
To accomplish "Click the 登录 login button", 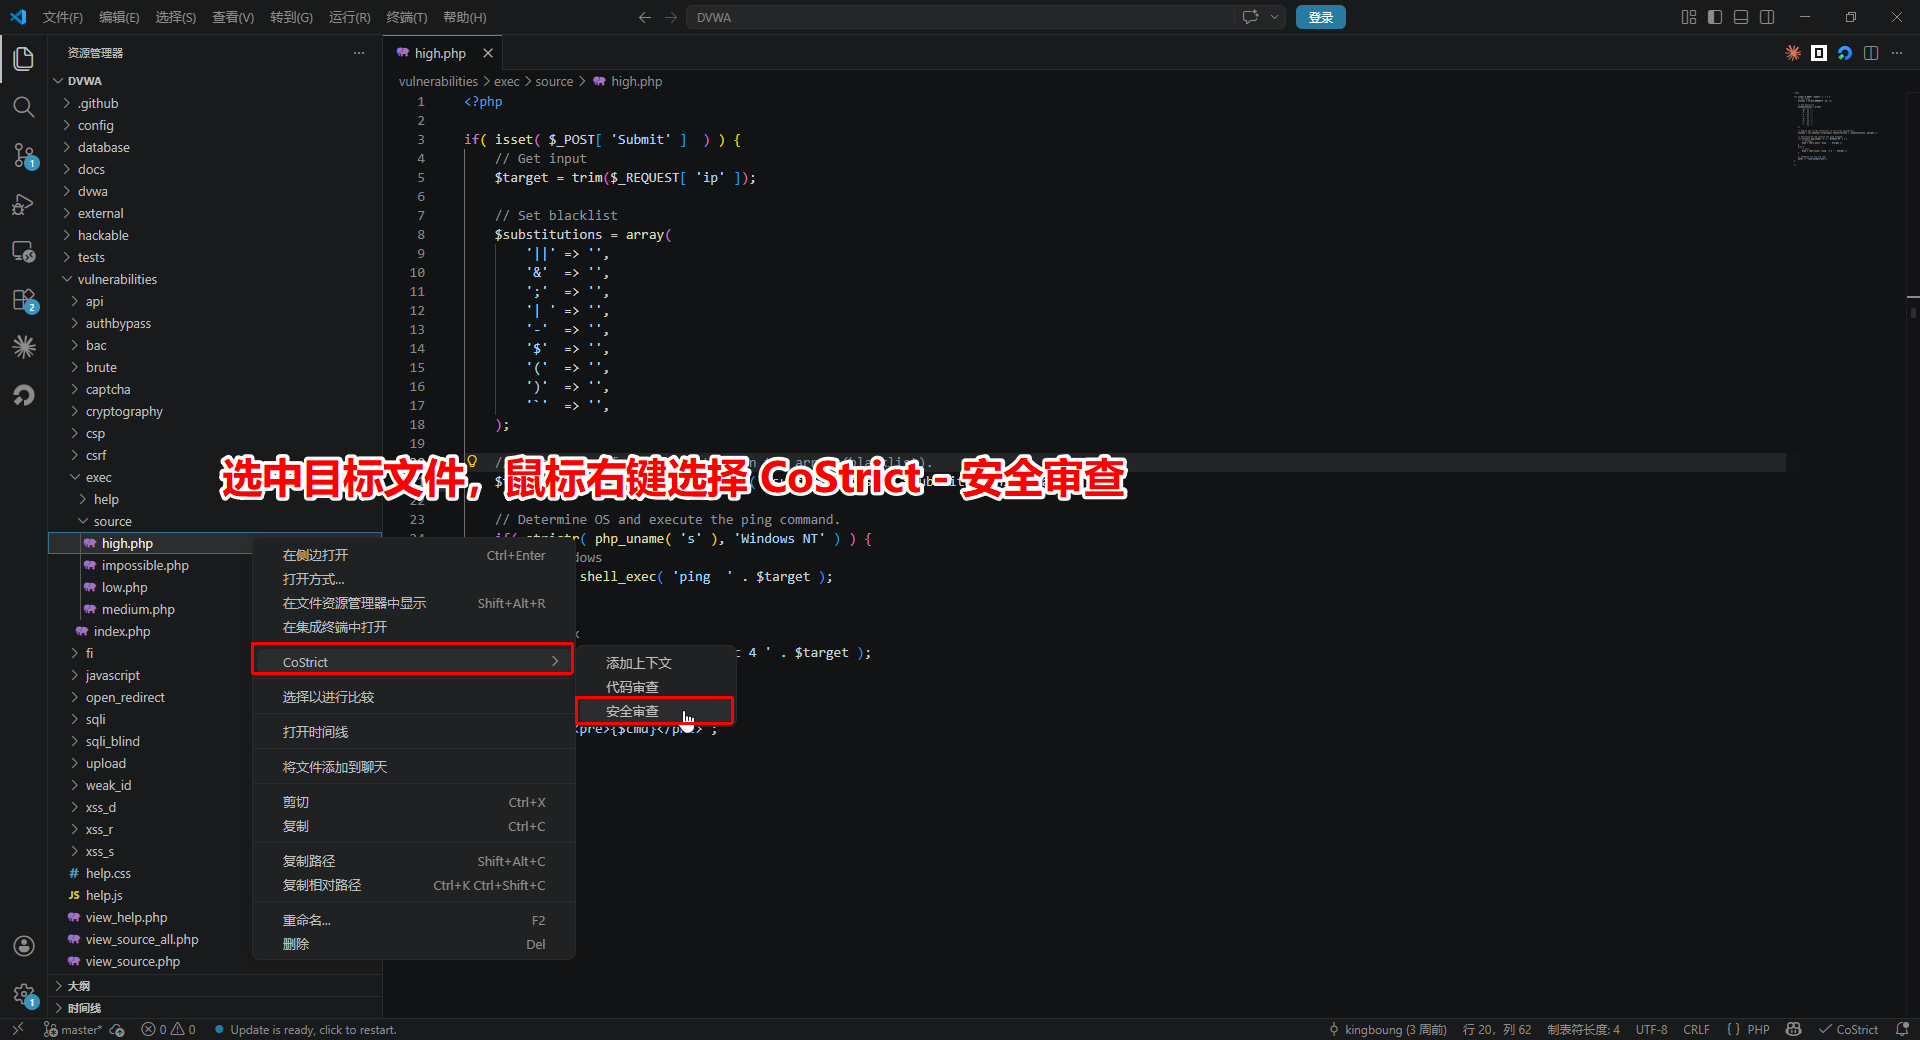I will 1320,17.
